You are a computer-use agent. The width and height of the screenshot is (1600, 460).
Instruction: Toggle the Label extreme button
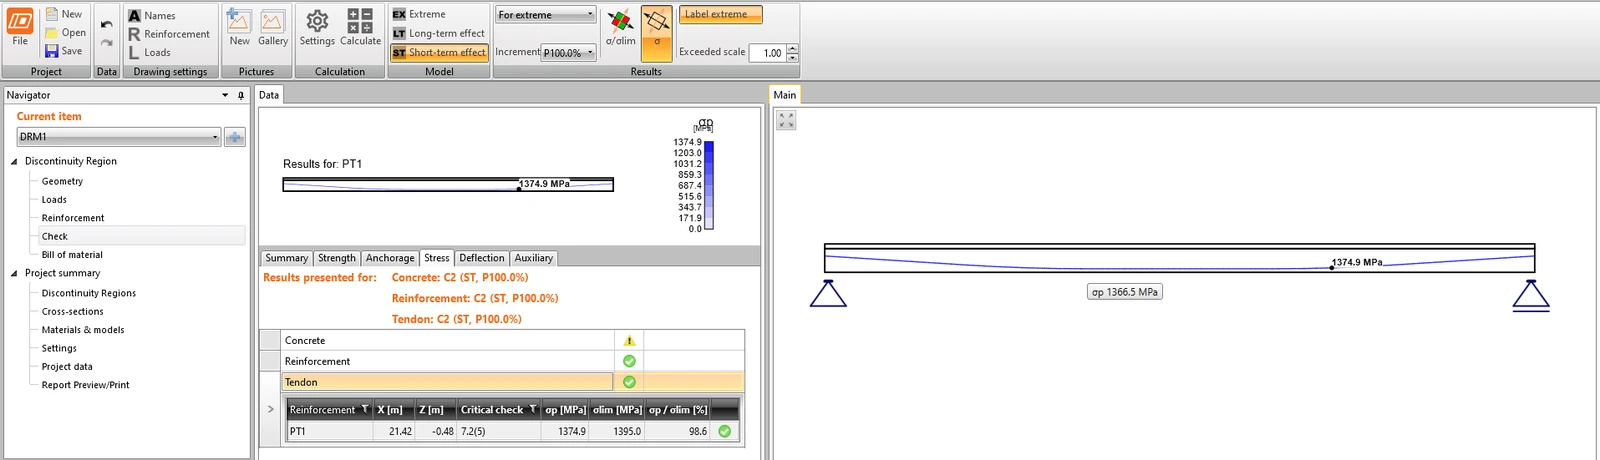point(720,14)
